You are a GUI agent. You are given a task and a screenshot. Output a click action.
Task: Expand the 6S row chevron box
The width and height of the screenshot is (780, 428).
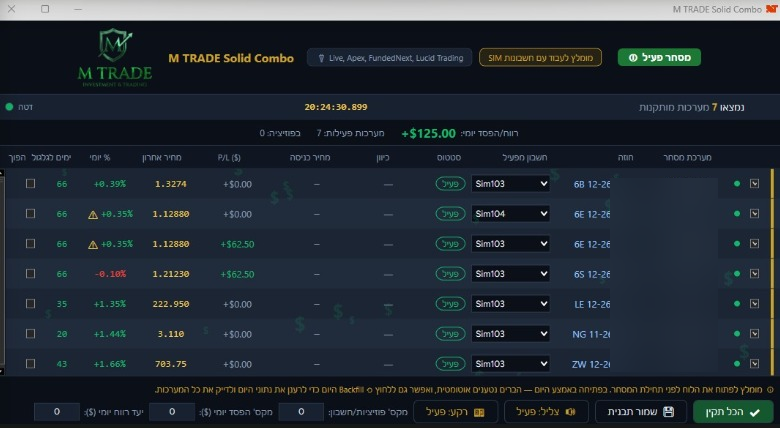755,274
